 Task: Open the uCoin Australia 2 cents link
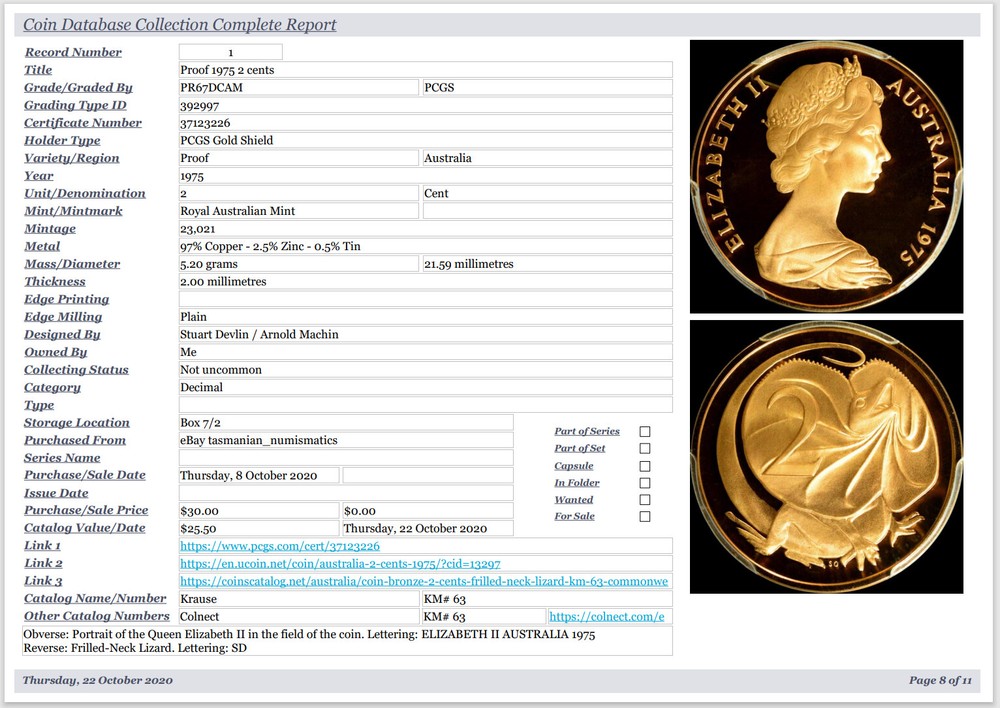point(337,564)
